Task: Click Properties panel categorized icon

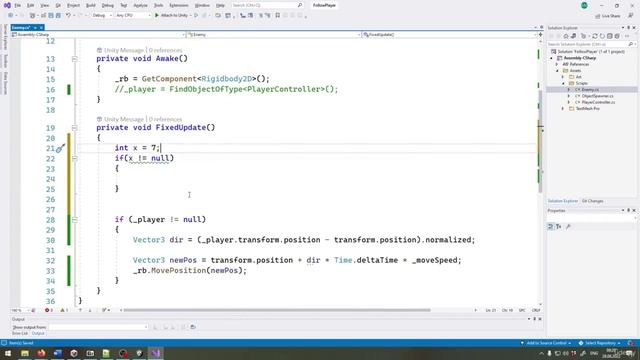Action: tap(551, 227)
